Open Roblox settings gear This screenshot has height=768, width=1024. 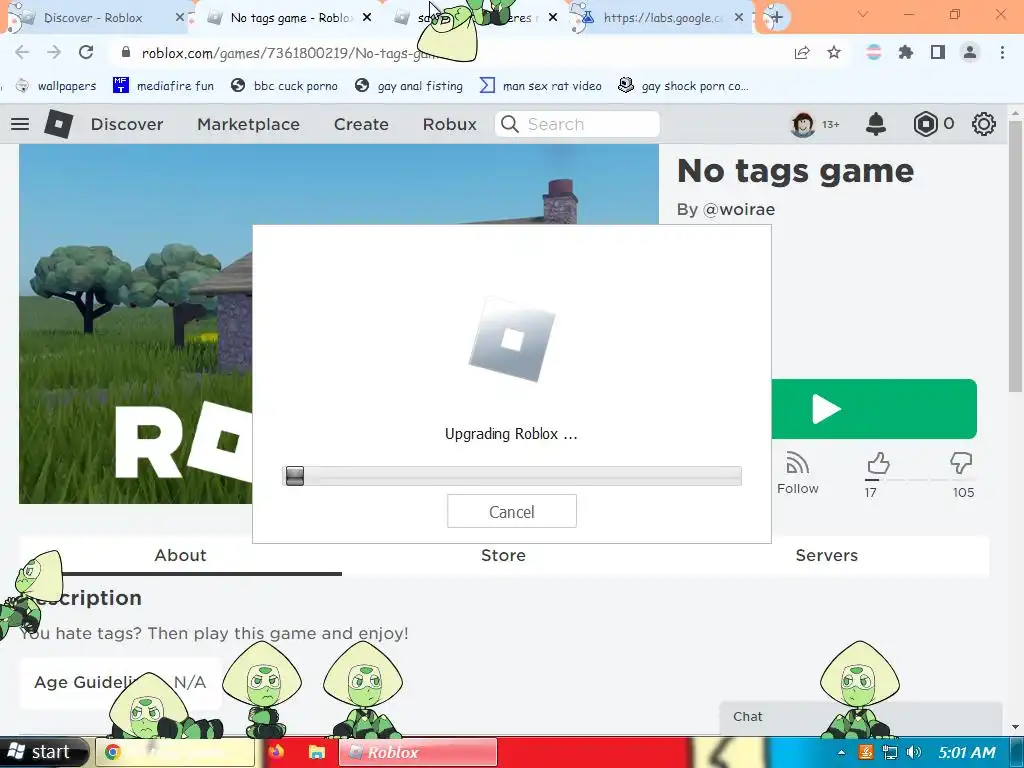(984, 123)
